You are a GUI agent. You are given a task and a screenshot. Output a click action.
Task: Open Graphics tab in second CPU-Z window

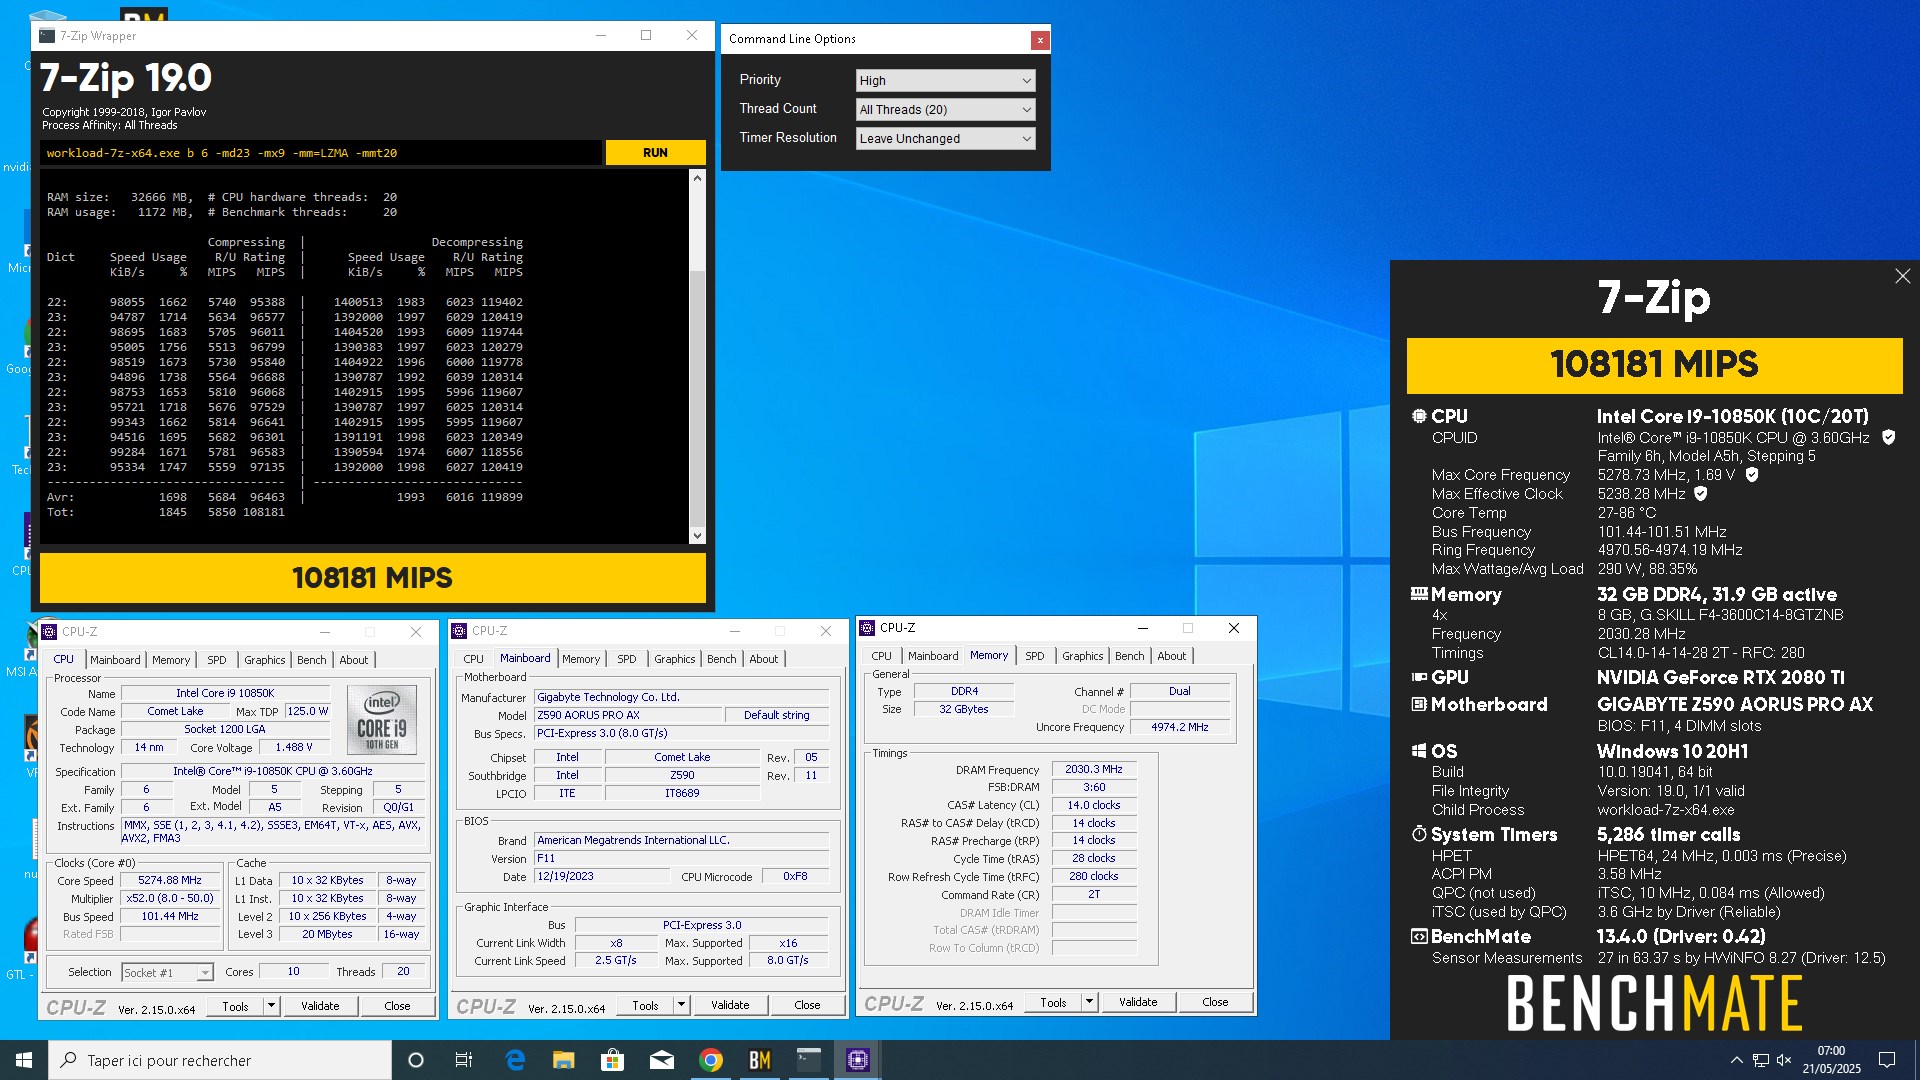674,659
